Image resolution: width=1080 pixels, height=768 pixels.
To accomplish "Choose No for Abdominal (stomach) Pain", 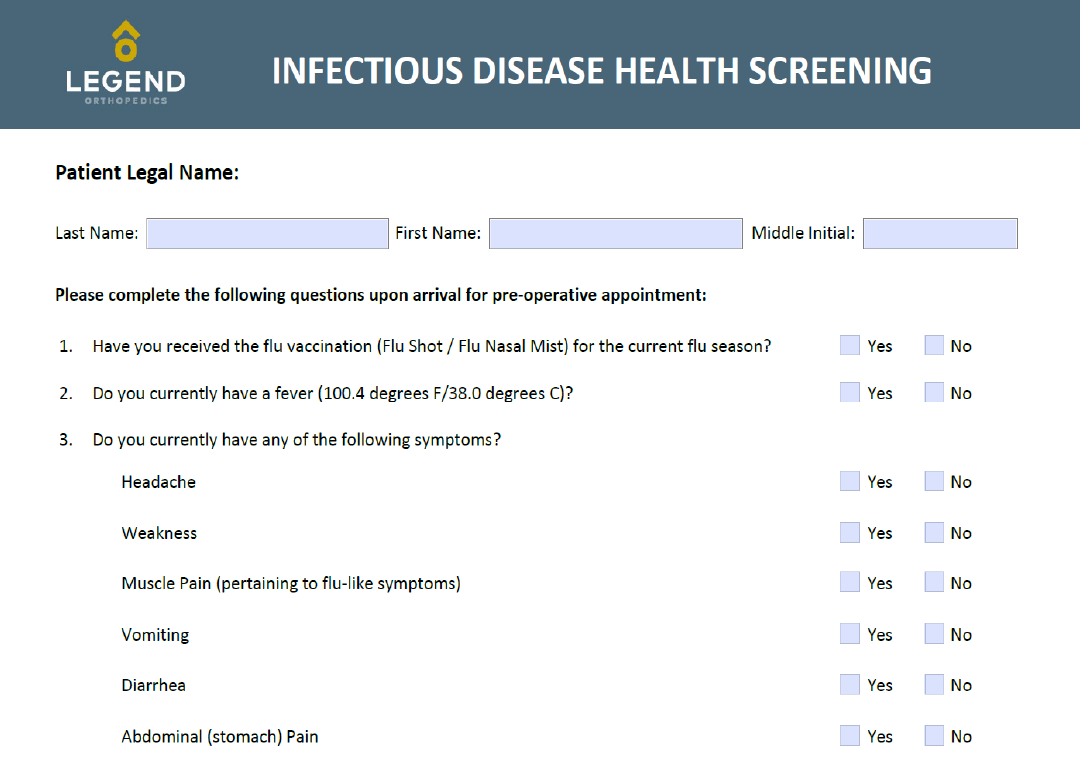I will (x=934, y=736).
